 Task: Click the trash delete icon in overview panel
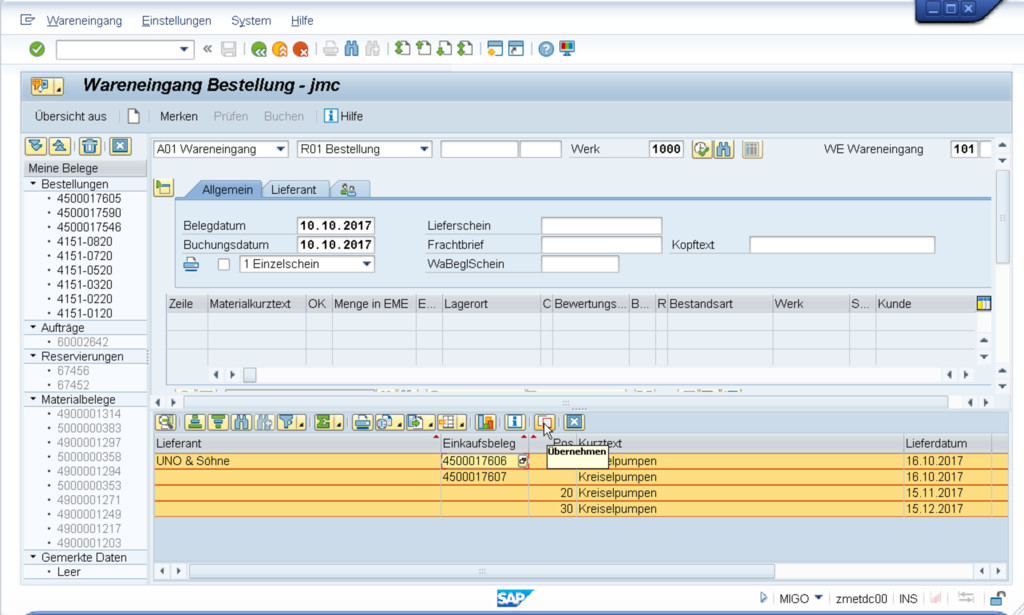tap(90, 146)
